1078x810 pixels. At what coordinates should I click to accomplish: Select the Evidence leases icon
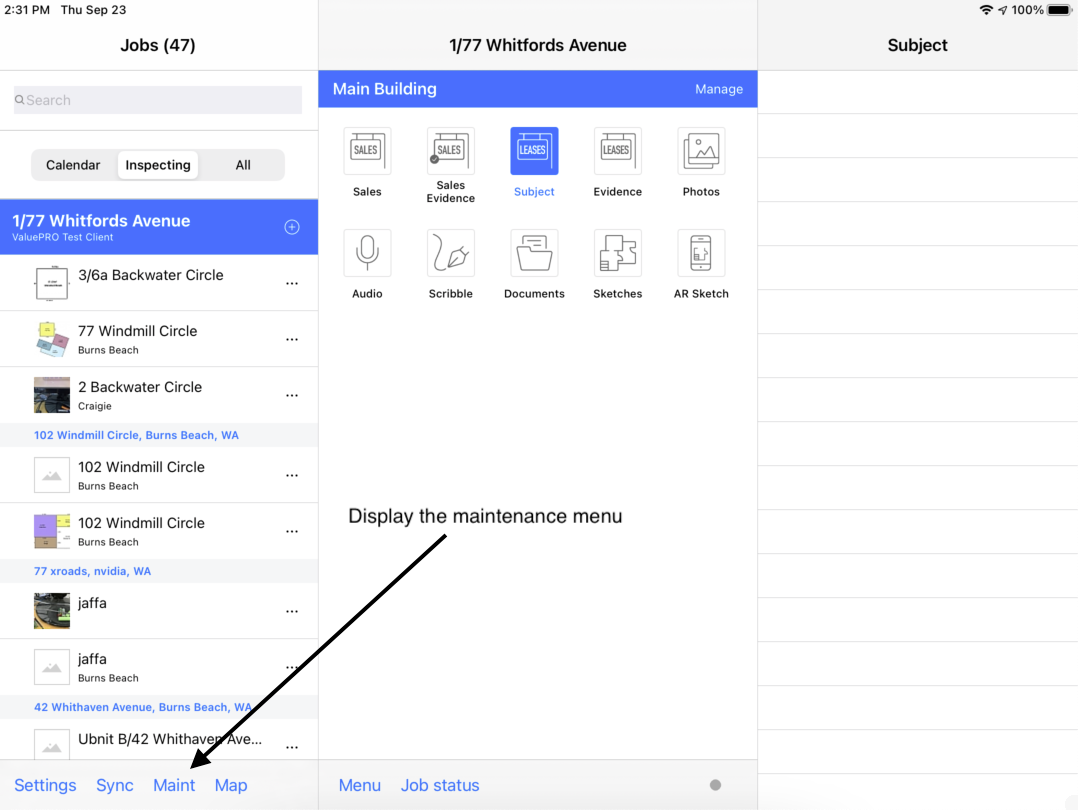click(617, 152)
